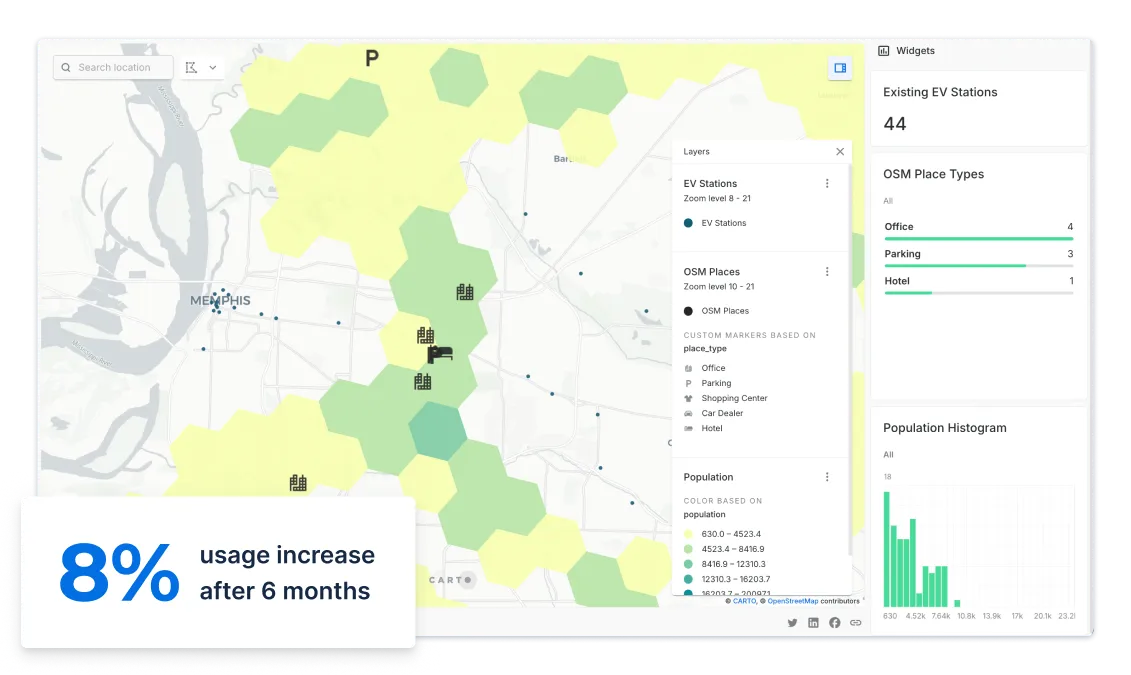Copy link with the chain icon
Viewport: 1131px width, 675px height.
click(x=856, y=623)
